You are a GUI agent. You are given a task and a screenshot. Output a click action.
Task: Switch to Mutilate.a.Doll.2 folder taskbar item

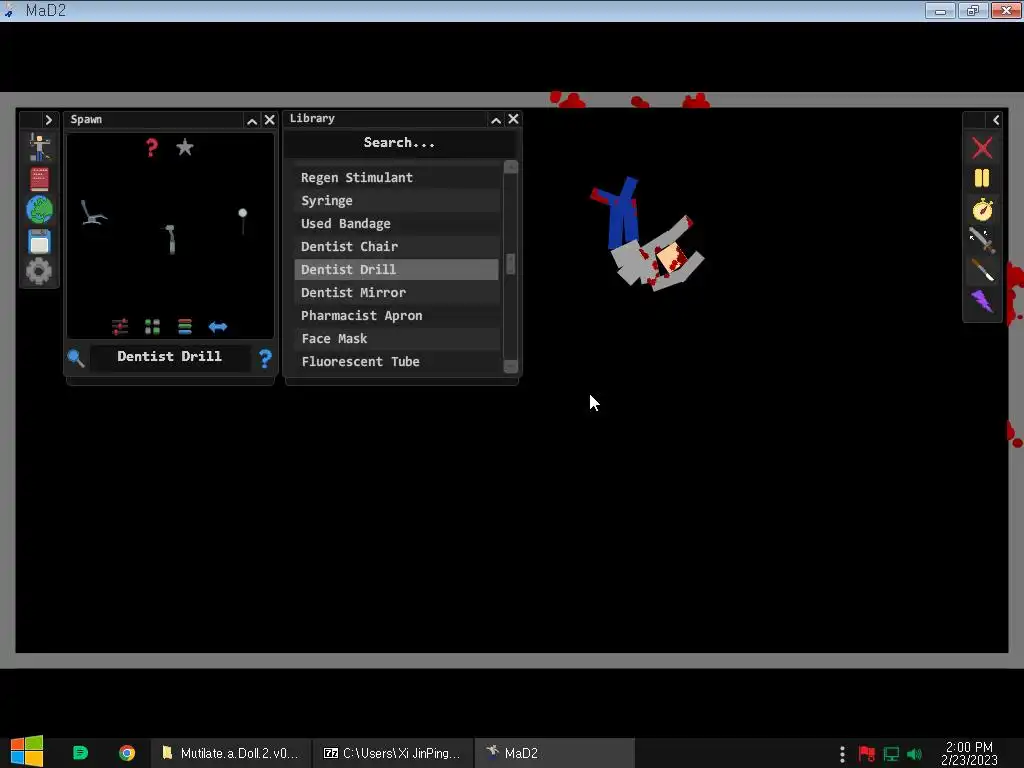click(231, 753)
